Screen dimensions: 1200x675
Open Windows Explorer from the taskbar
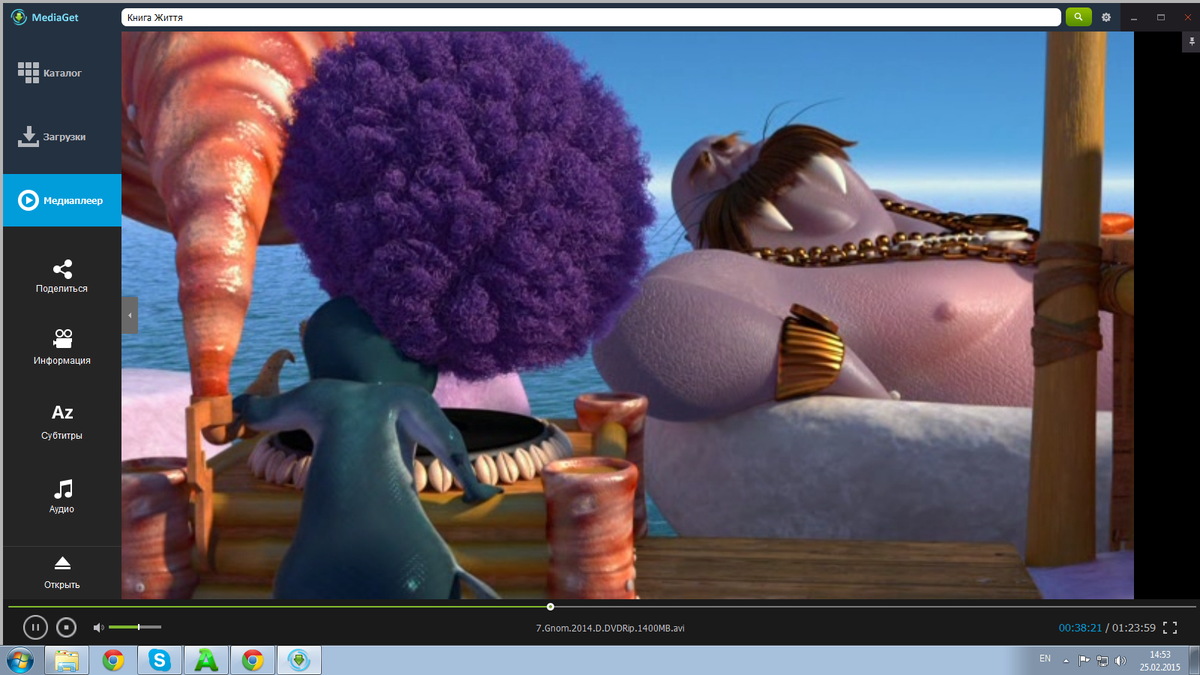pos(67,660)
